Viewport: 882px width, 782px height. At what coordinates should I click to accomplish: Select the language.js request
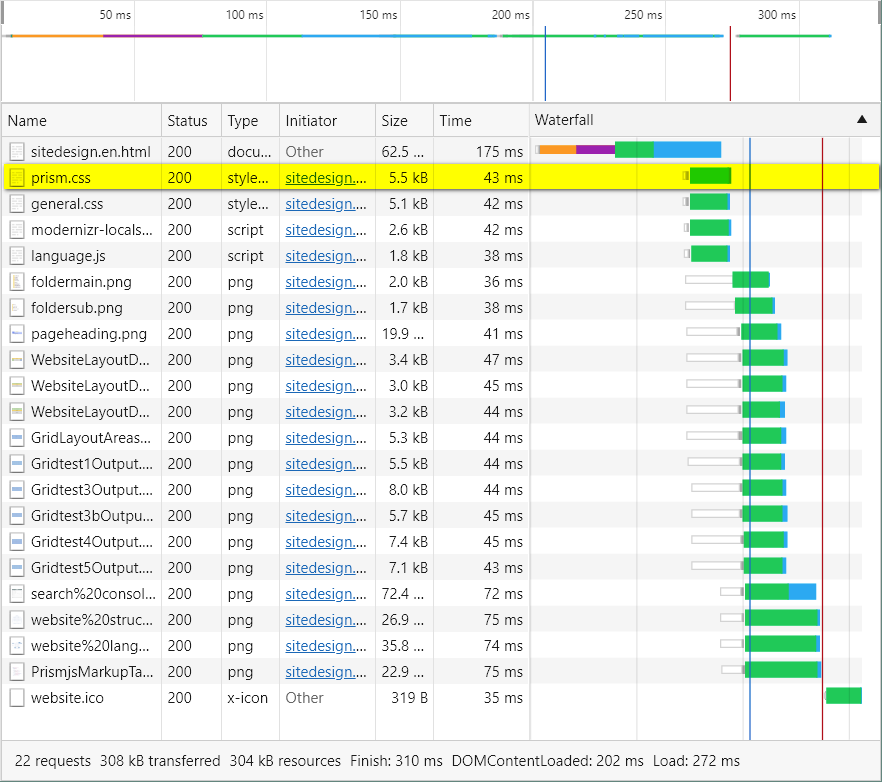click(68, 256)
